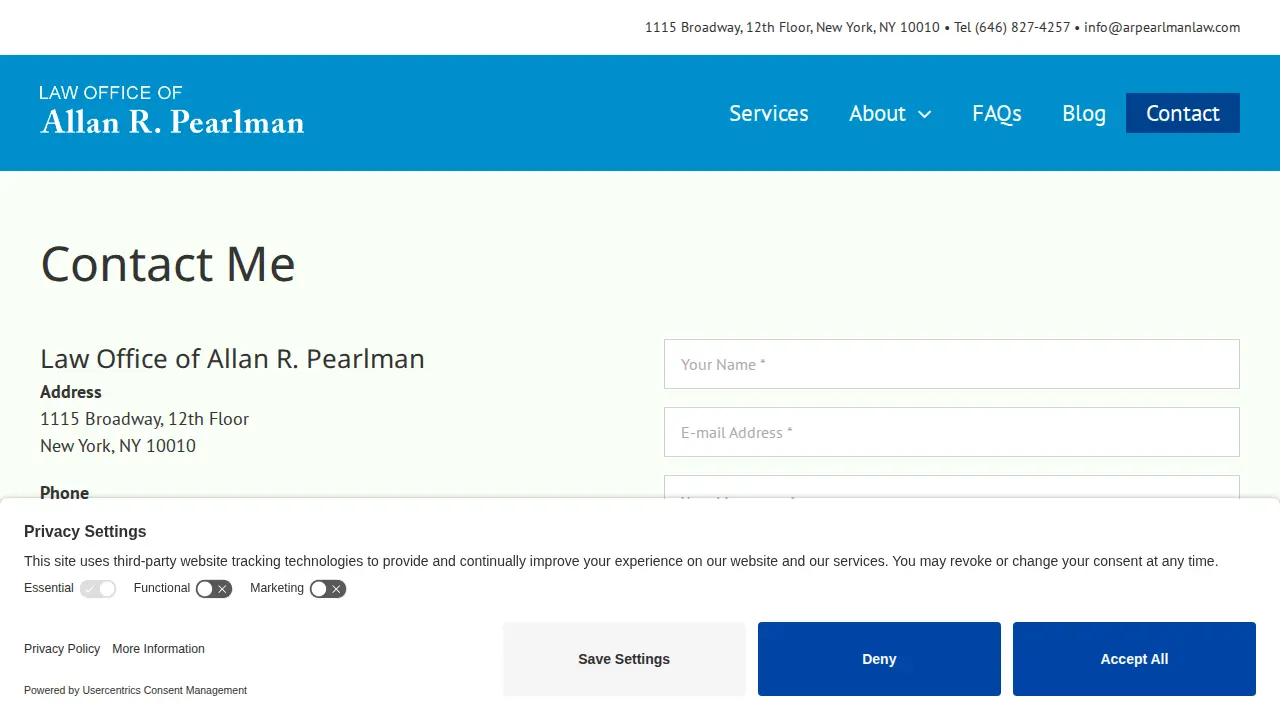Click the Law Office of Allan R. Pearlman heading

(x=232, y=358)
